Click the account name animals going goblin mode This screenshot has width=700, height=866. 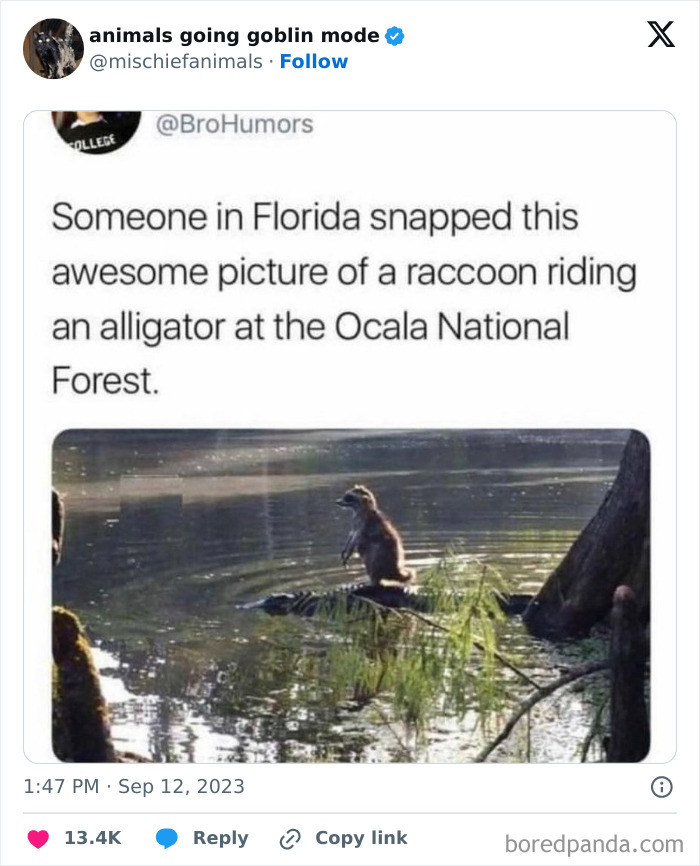235,35
